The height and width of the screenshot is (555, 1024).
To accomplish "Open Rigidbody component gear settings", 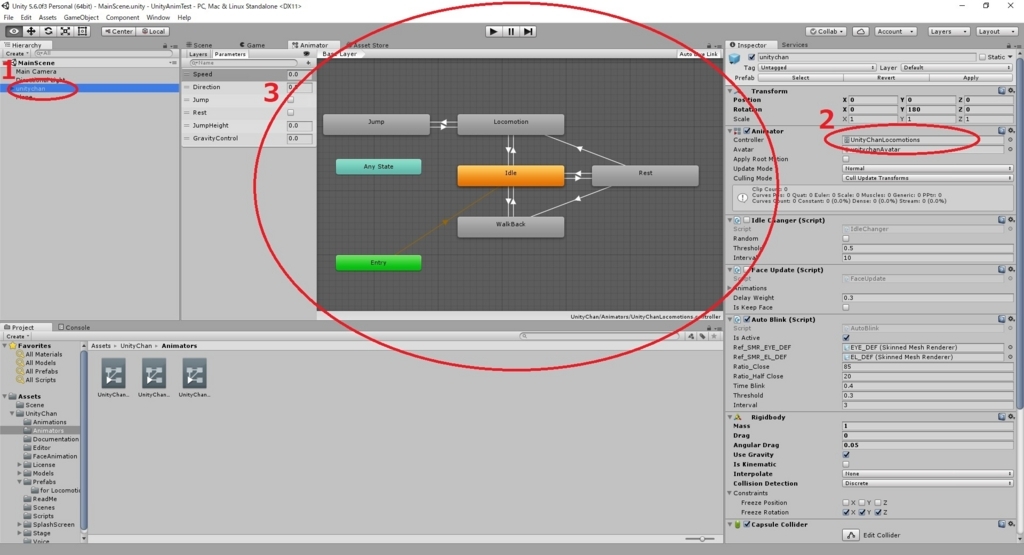I will coord(1011,417).
